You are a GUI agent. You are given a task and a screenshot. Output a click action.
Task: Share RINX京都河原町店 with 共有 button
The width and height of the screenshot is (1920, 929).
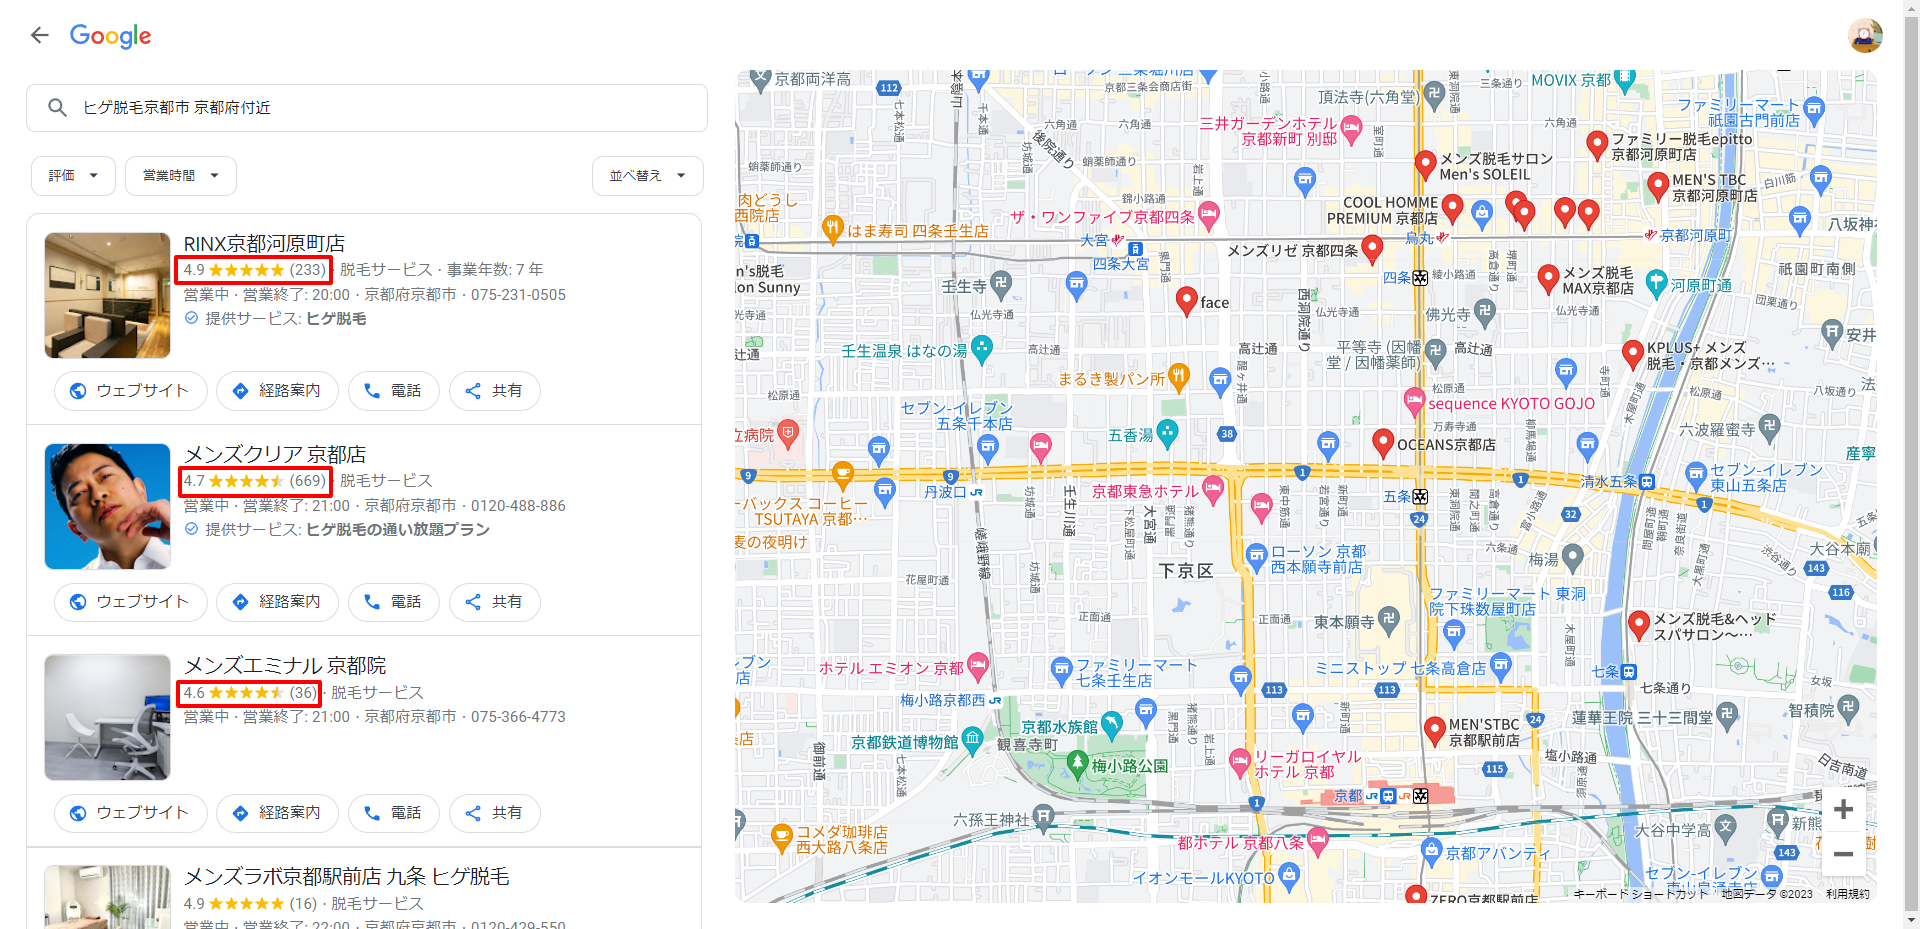pyautogui.click(x=494, y=390)
